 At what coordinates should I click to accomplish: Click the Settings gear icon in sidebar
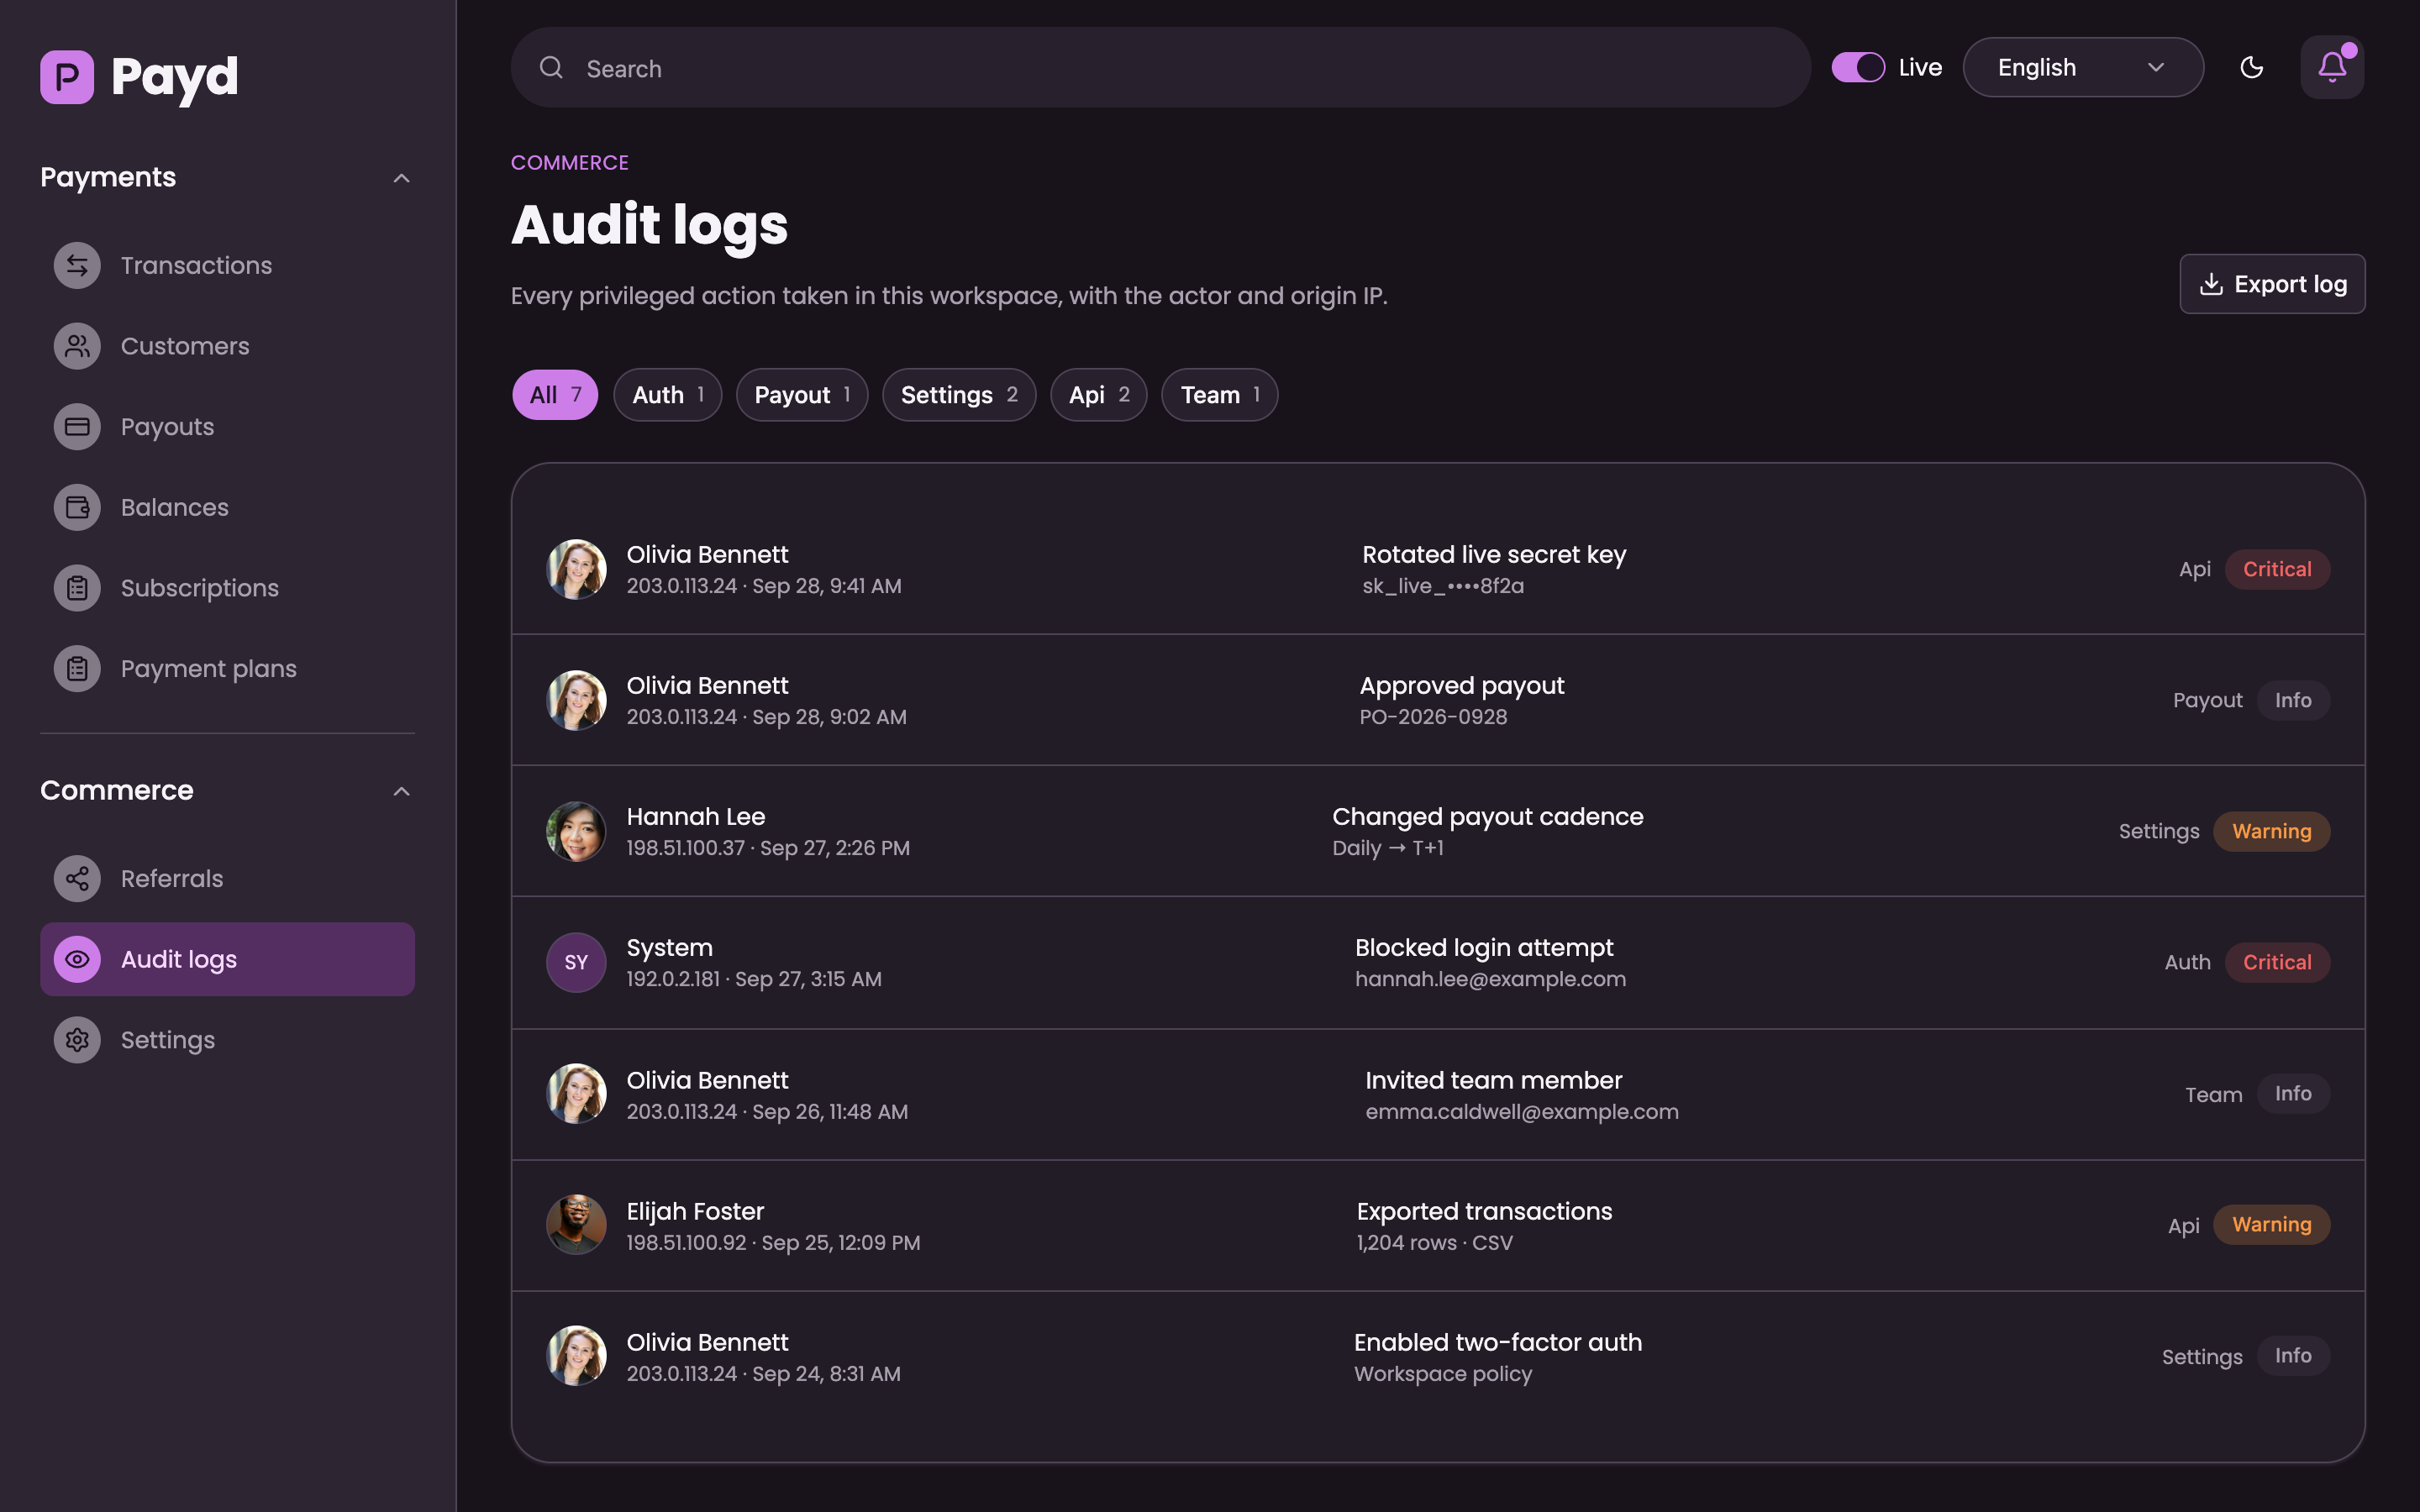[x=77, y=1040]
